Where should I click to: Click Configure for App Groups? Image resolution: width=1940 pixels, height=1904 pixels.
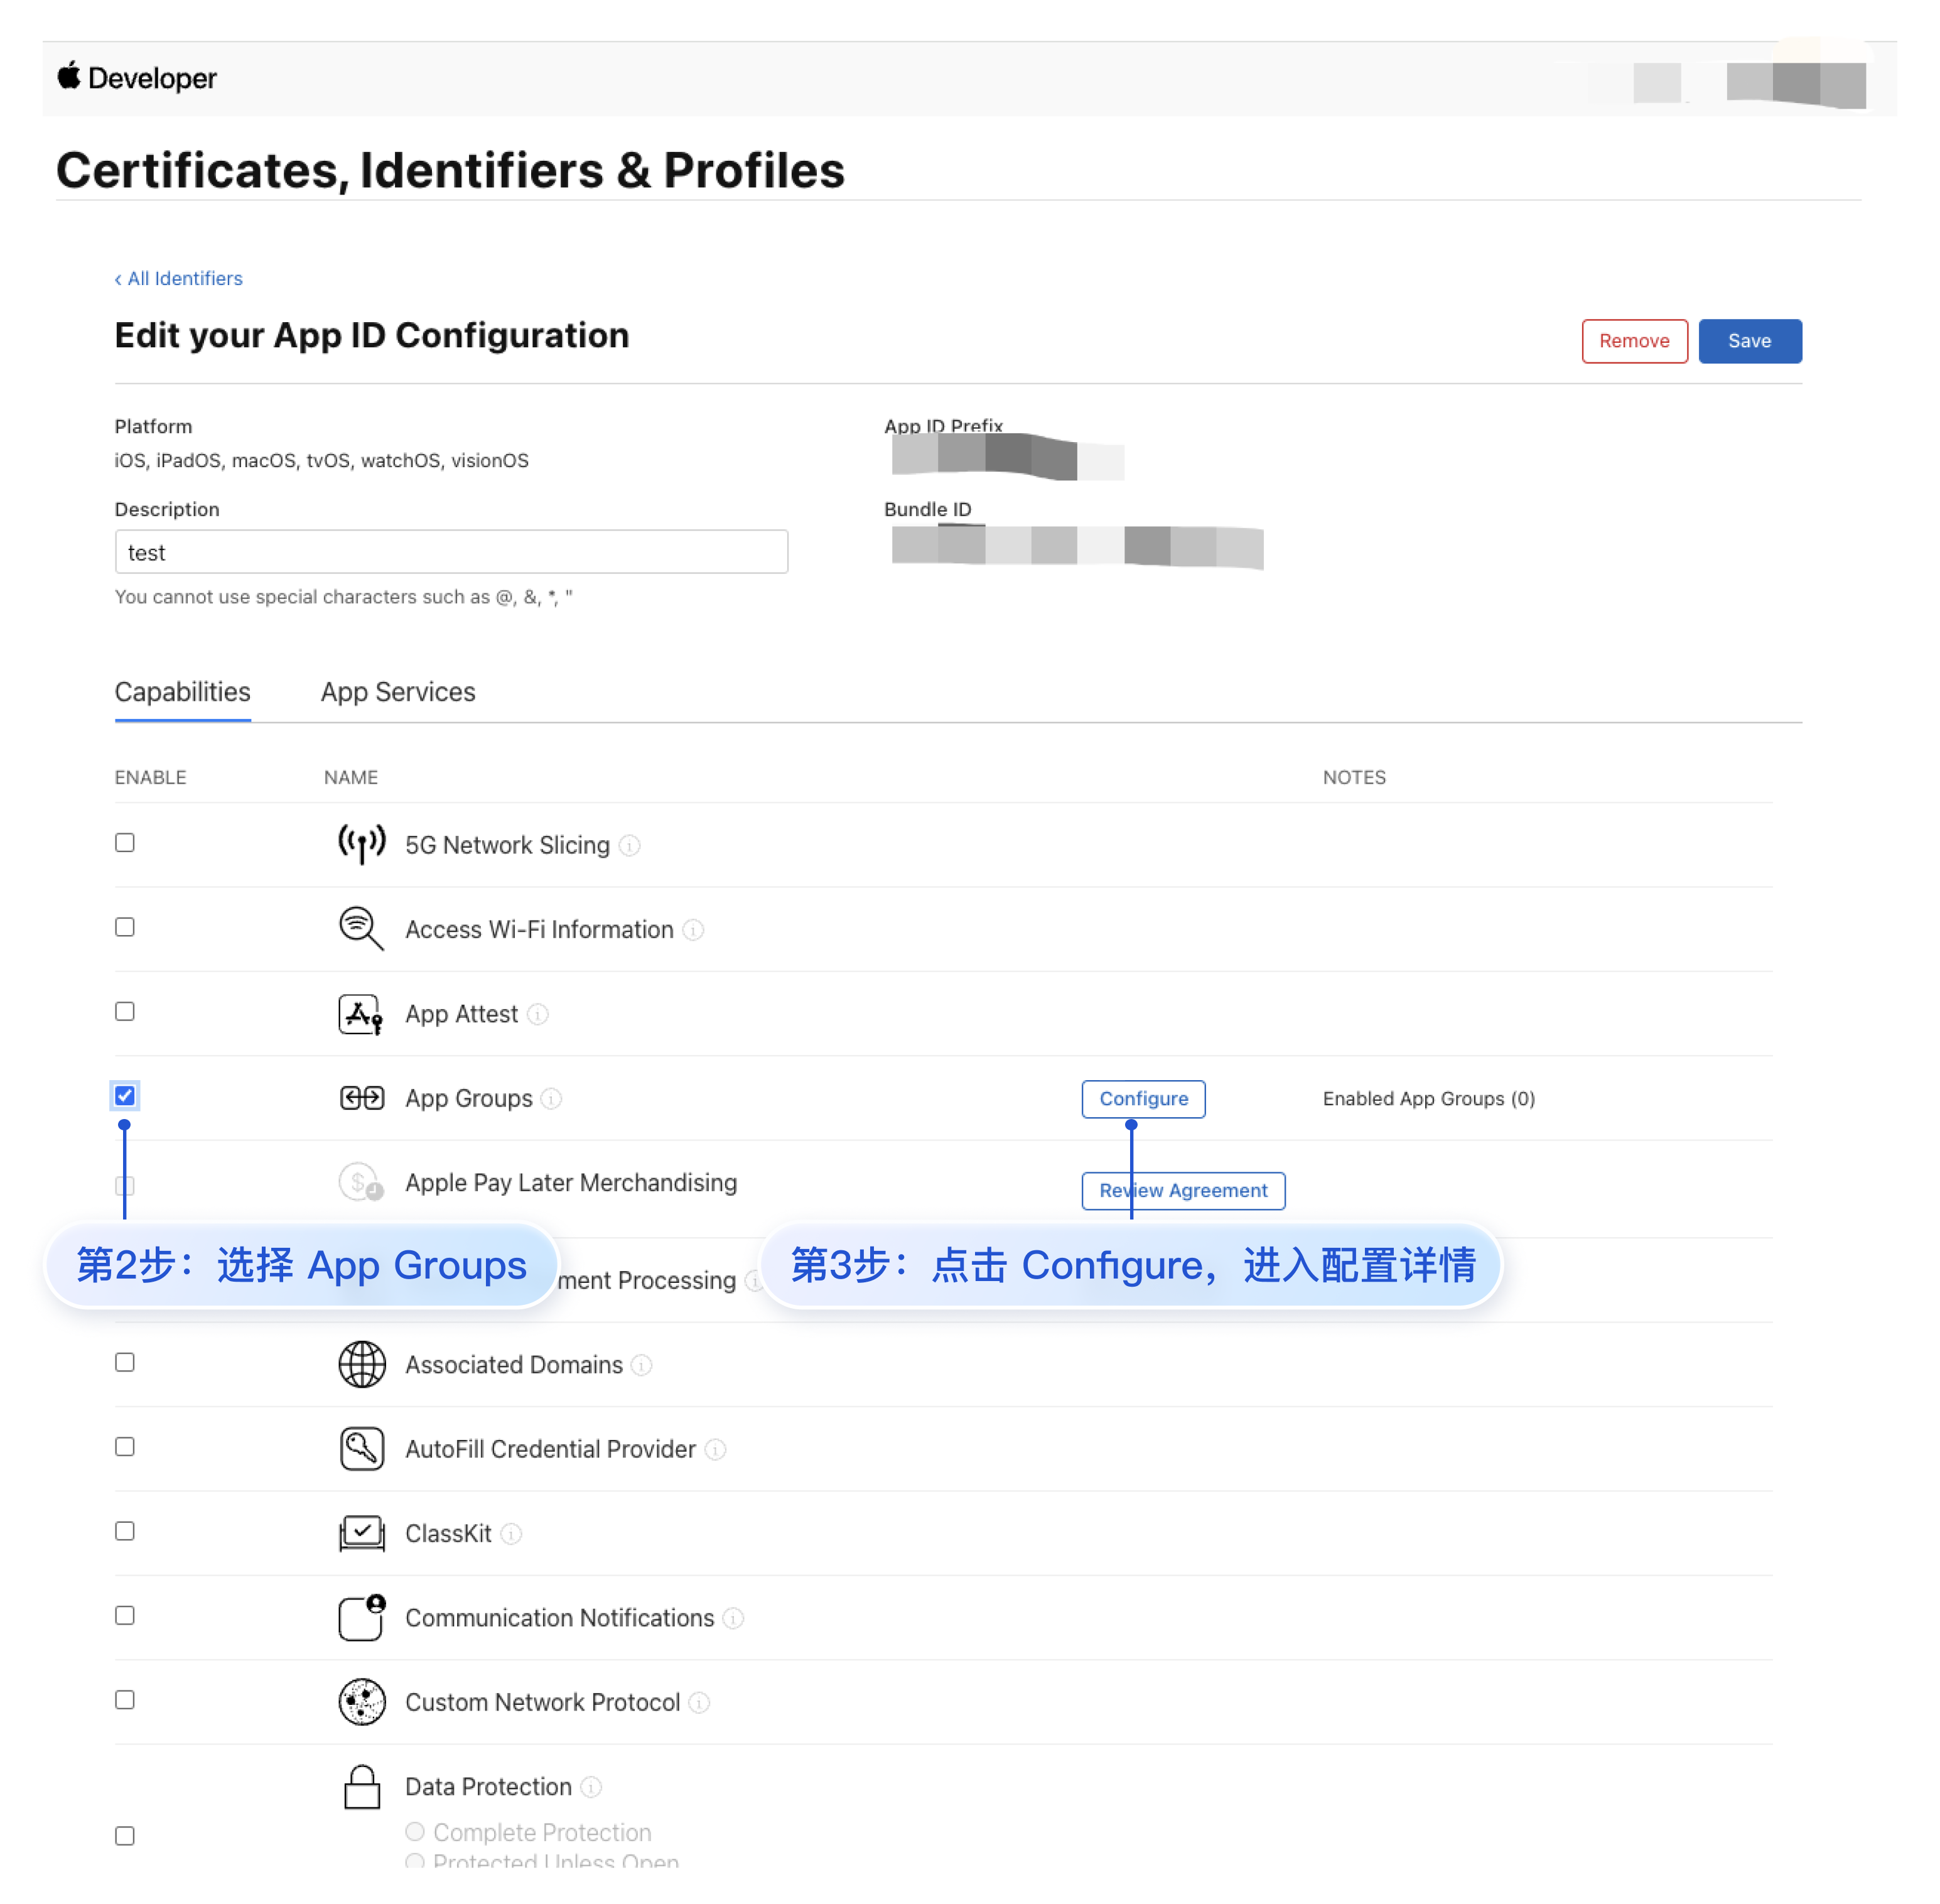click(1143, 1099)
